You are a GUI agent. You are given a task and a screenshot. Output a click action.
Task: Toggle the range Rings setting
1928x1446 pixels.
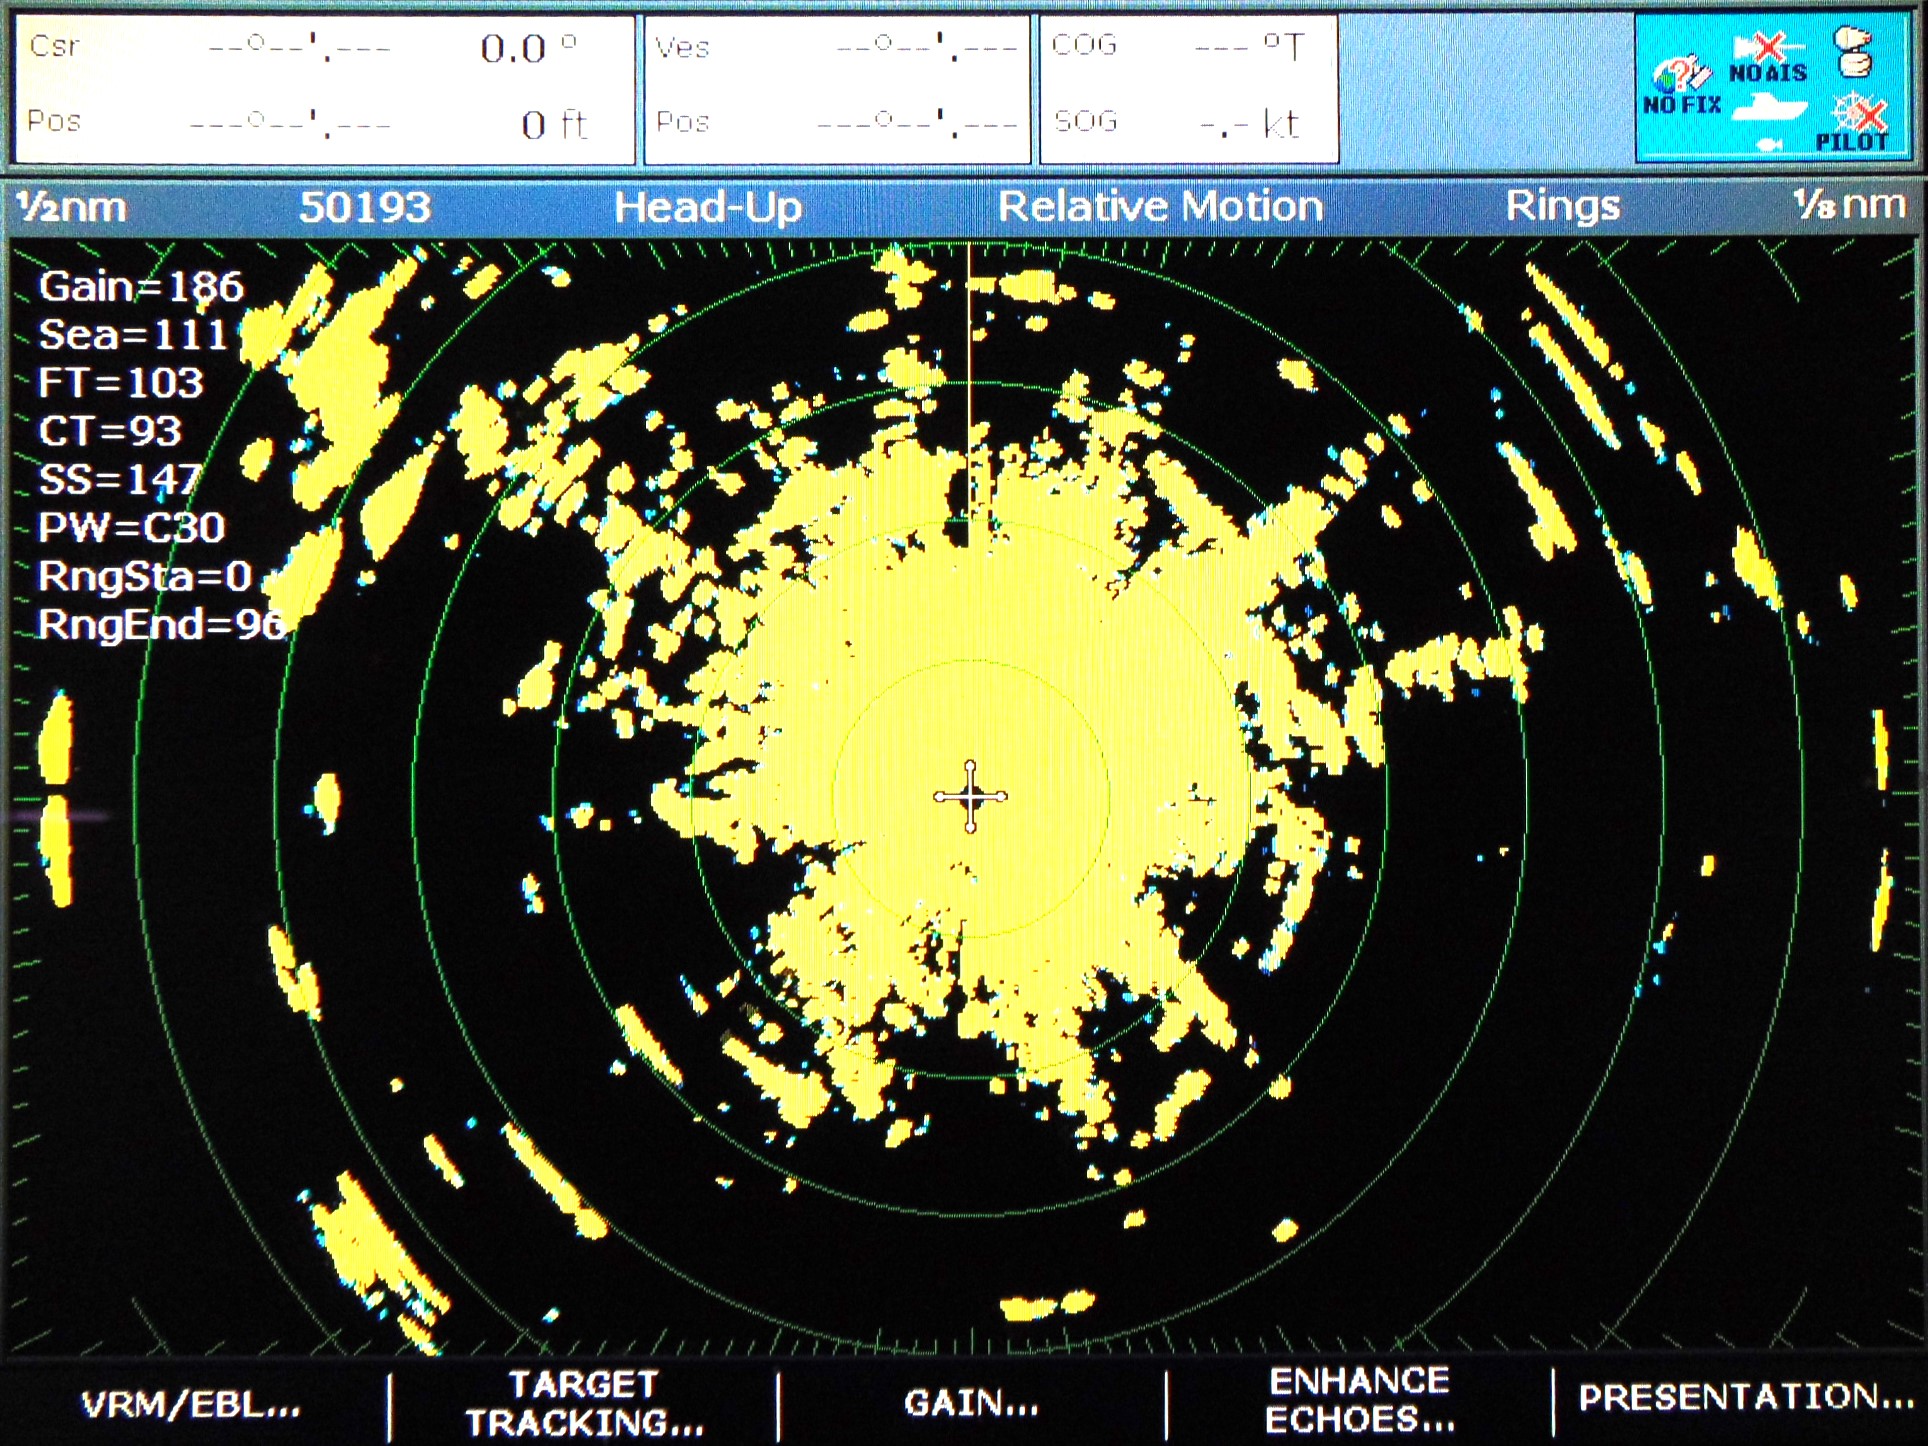pos(1562,206)
